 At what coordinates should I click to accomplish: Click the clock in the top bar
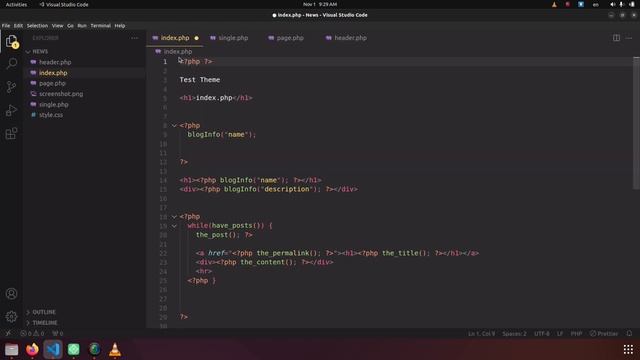point(320,4)
